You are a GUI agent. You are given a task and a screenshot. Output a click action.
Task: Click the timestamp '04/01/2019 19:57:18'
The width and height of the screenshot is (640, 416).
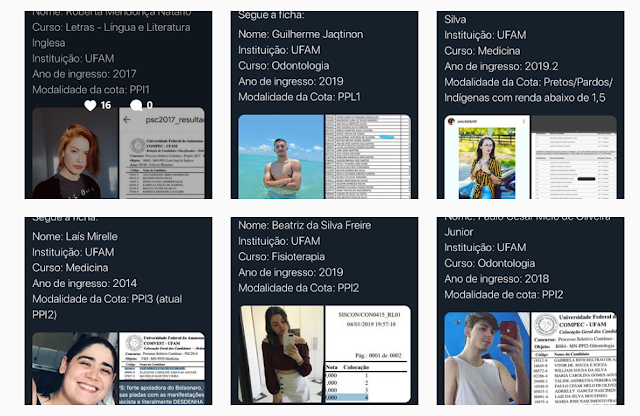(371, 324)
